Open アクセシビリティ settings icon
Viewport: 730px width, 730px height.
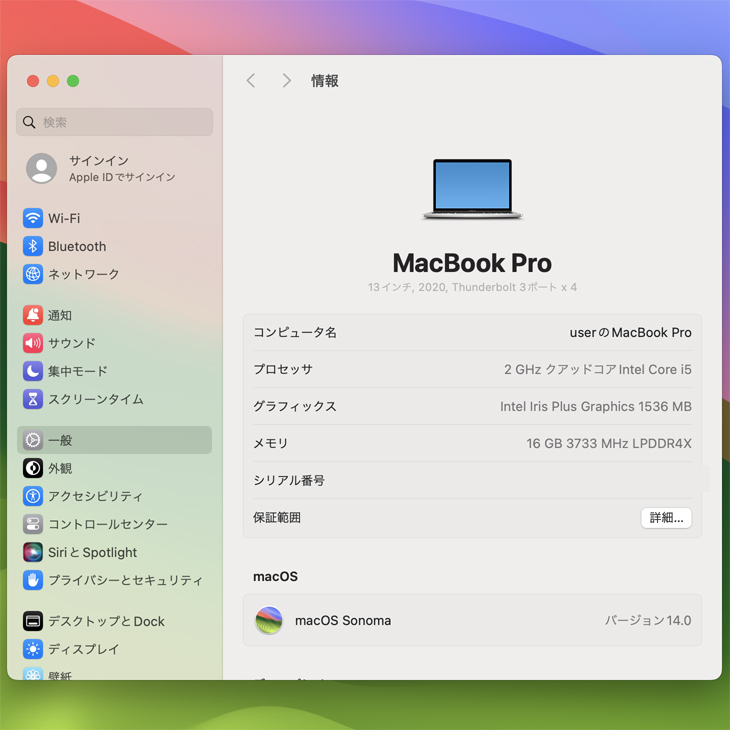click(x=33, y=496)
